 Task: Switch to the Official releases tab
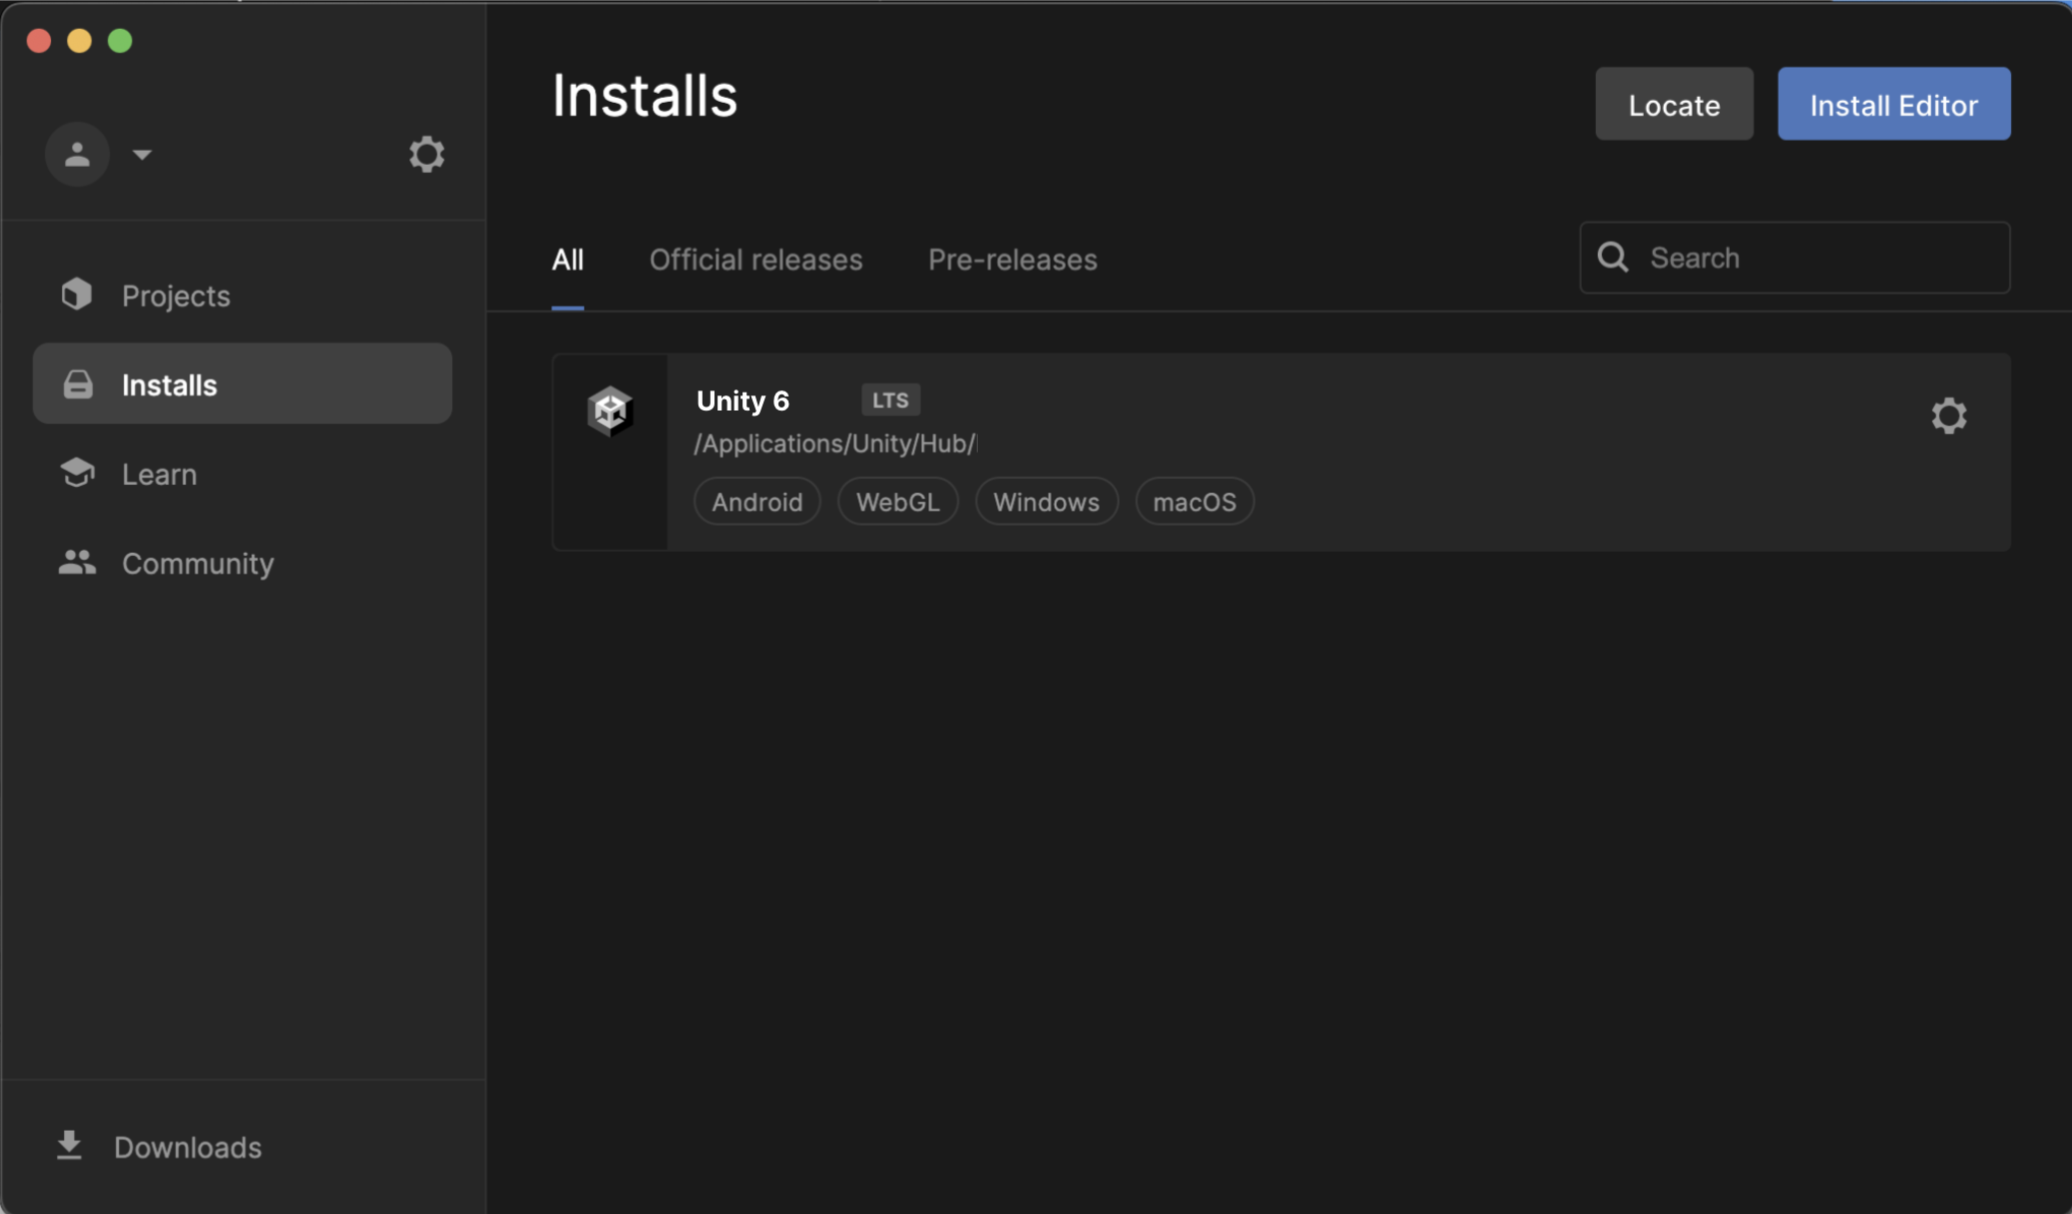click(755, 259)
